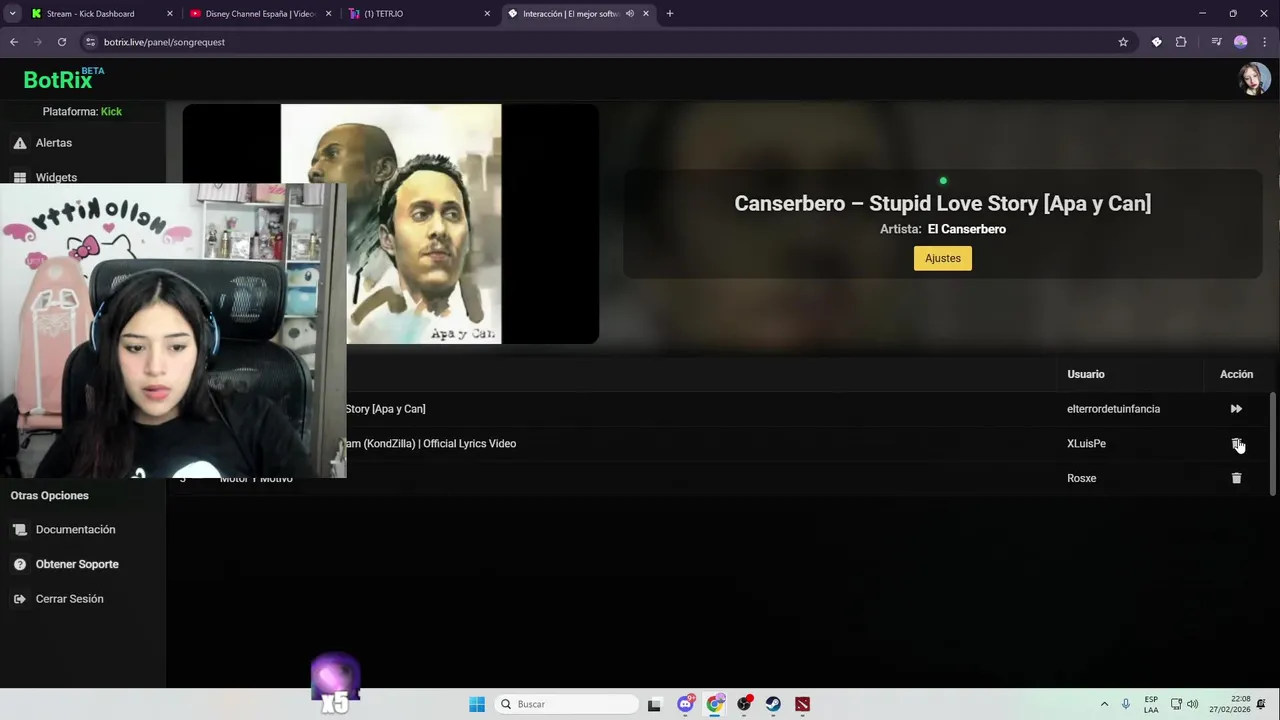Reload the page

point(62,42)
